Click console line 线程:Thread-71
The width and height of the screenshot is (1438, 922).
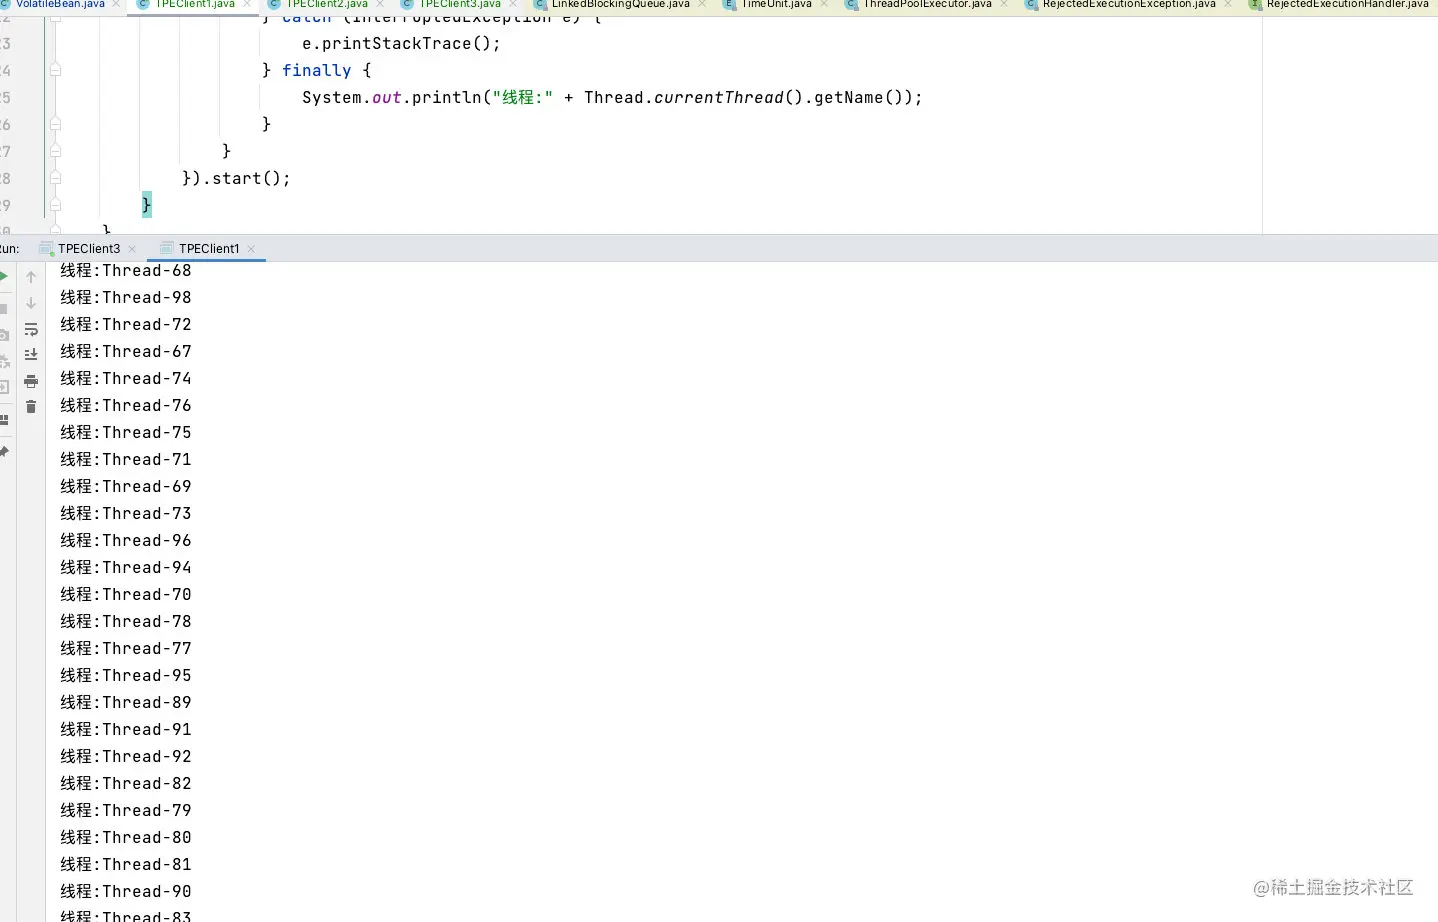pos(126,459)
